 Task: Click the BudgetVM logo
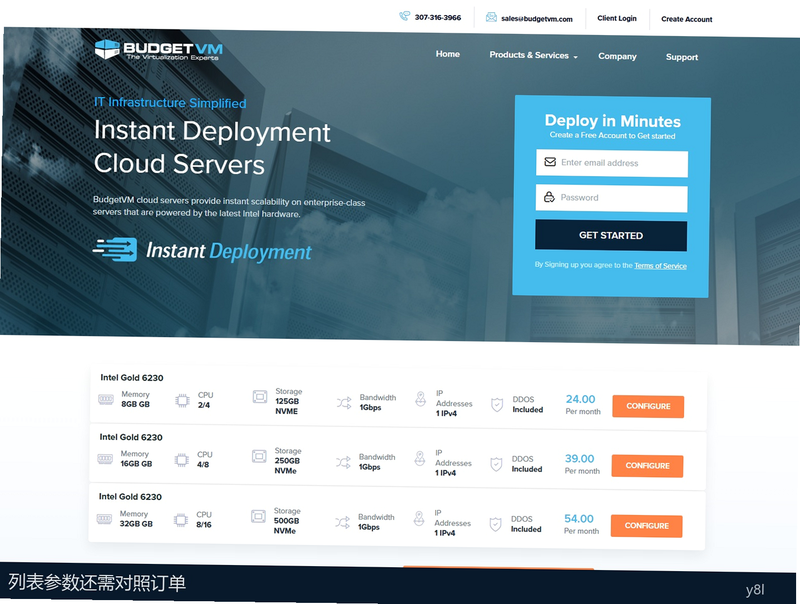pos(159,50)
